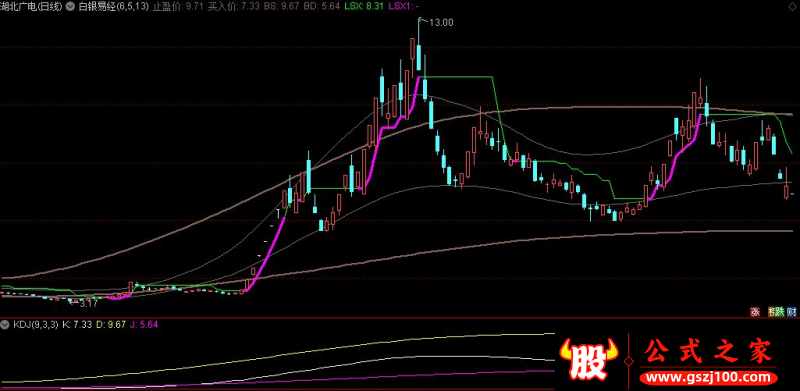Click the 公式之家 site title text
Screen dimensions: 800x391
pos(709,352)
